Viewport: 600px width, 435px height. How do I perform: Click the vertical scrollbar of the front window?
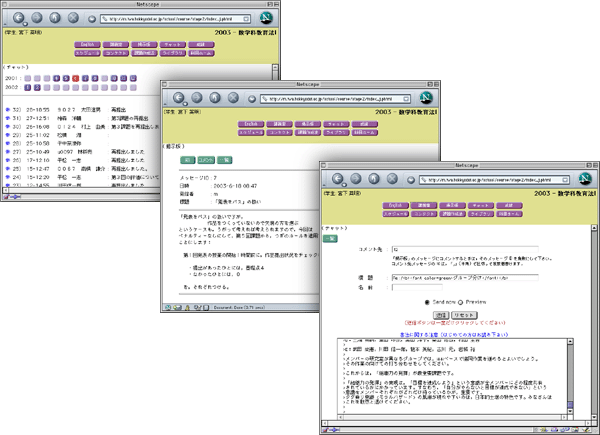pyautogui.click(x=589, y=300)
